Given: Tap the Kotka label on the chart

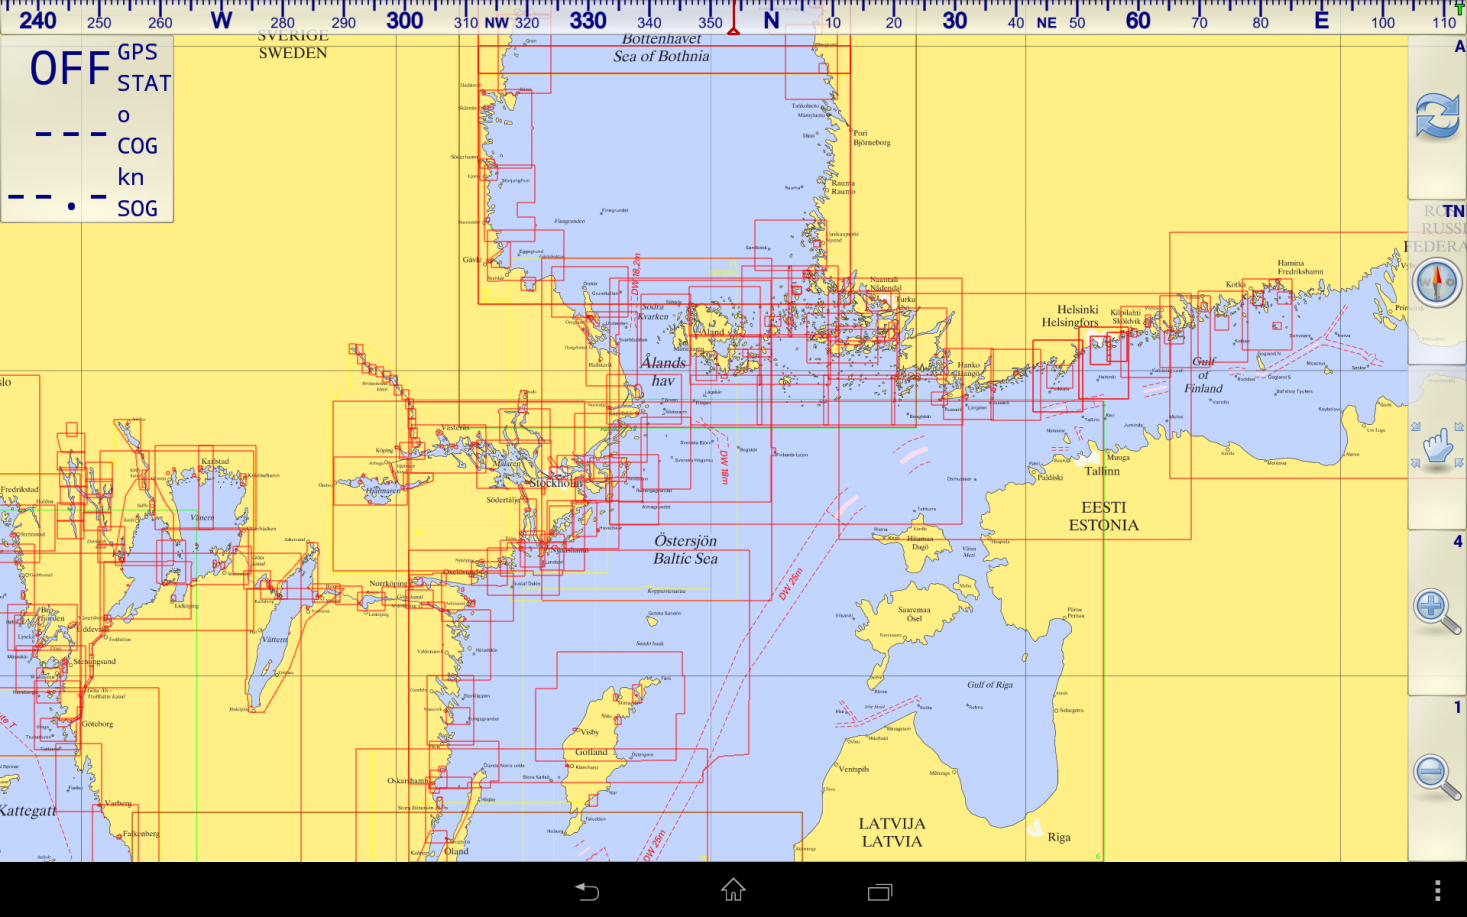Looking at the screenshot, I should point(1236,284).
